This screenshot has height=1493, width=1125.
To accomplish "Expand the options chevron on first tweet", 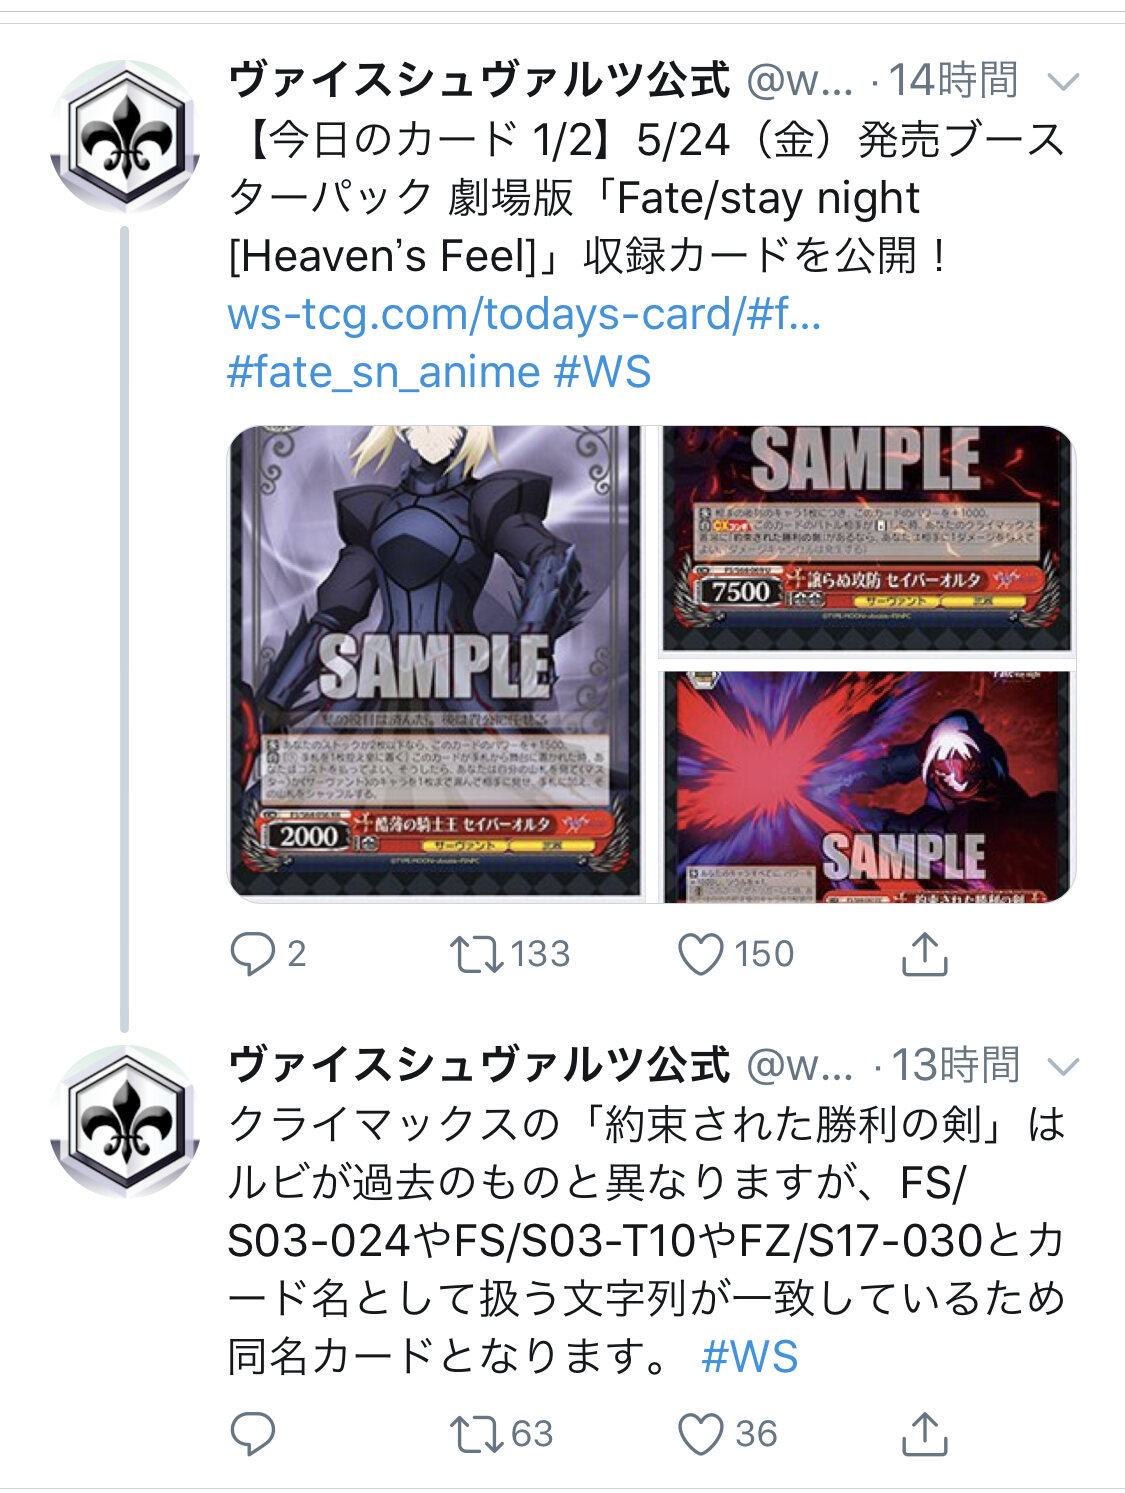I will (x=1062, y=81).
